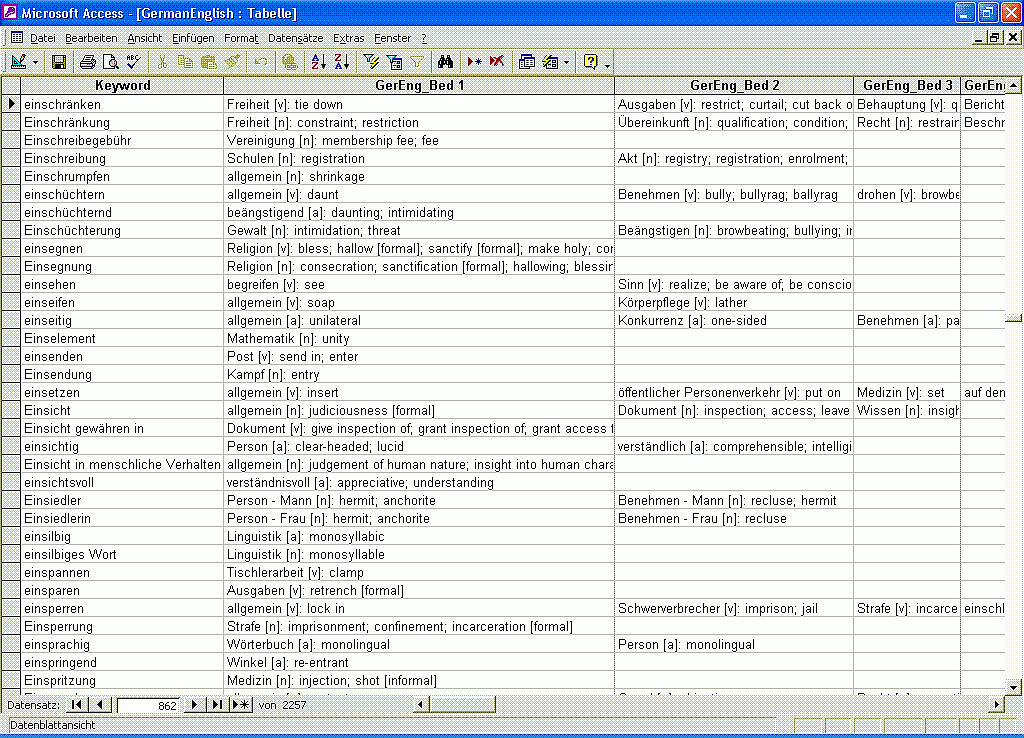Screen dimensions: 1024x738
Task: Open the Bearbeiten menu
Action: (91, 39)
